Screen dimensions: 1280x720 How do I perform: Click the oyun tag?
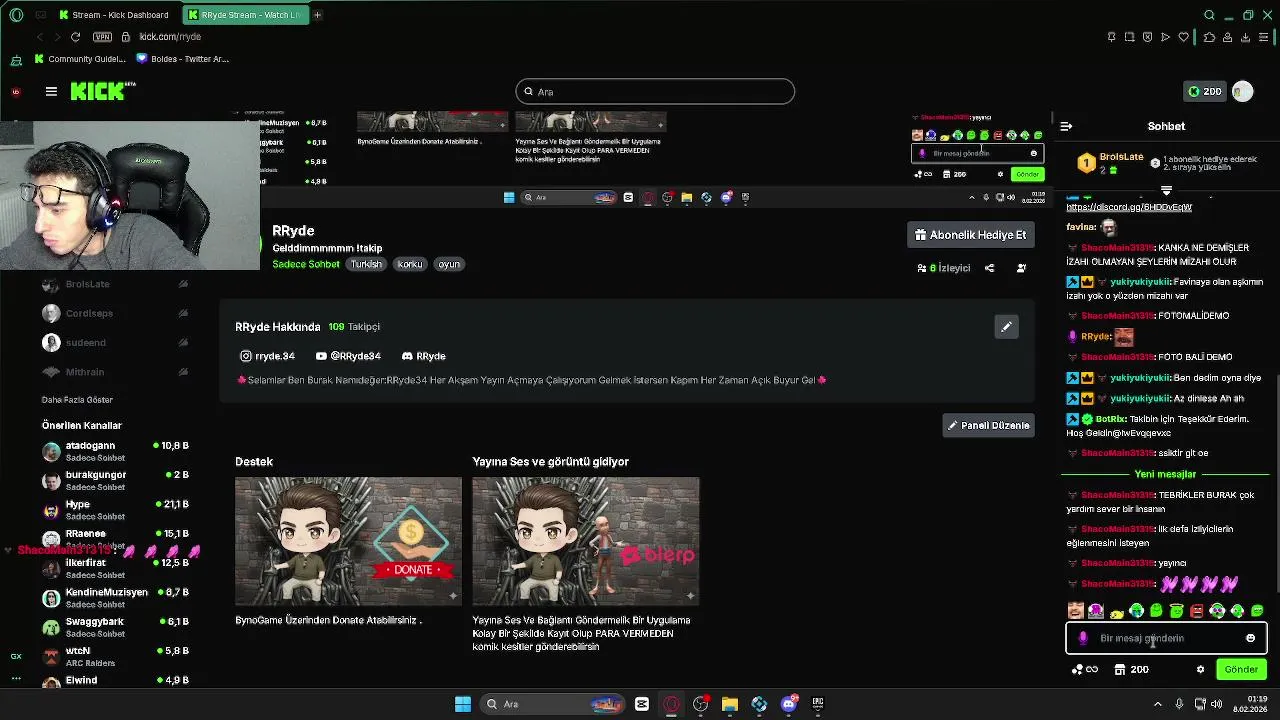tap(449, 264)
